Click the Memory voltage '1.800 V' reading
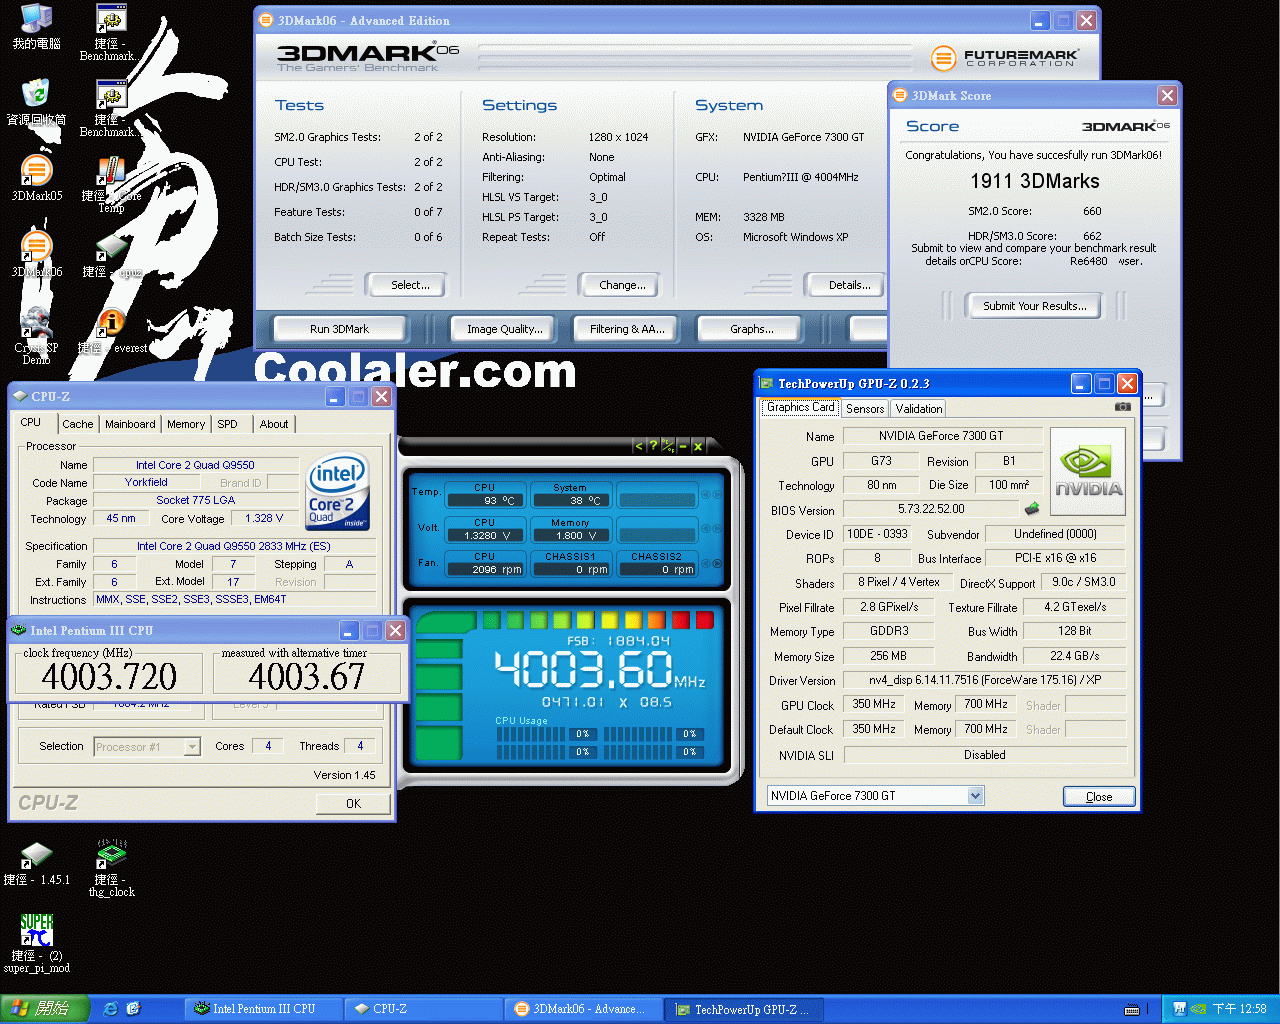The height and width of the screenshot is (1024, 1280). [573, 535]
